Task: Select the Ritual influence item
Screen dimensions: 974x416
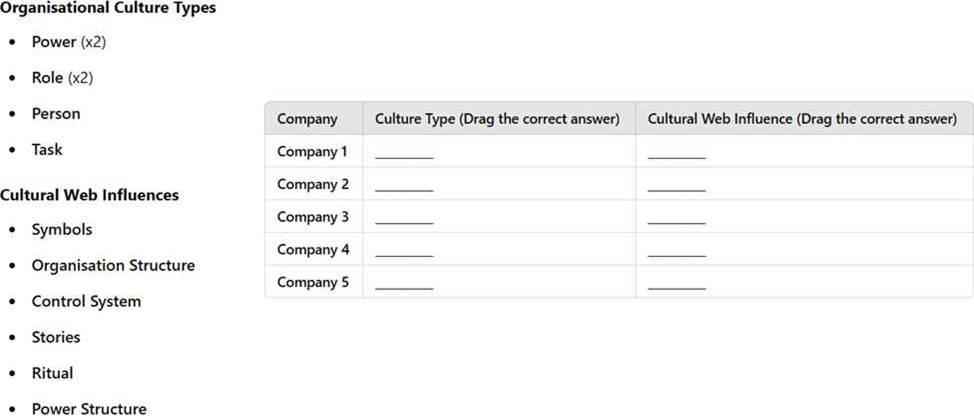Action: (x=52, y=373)
